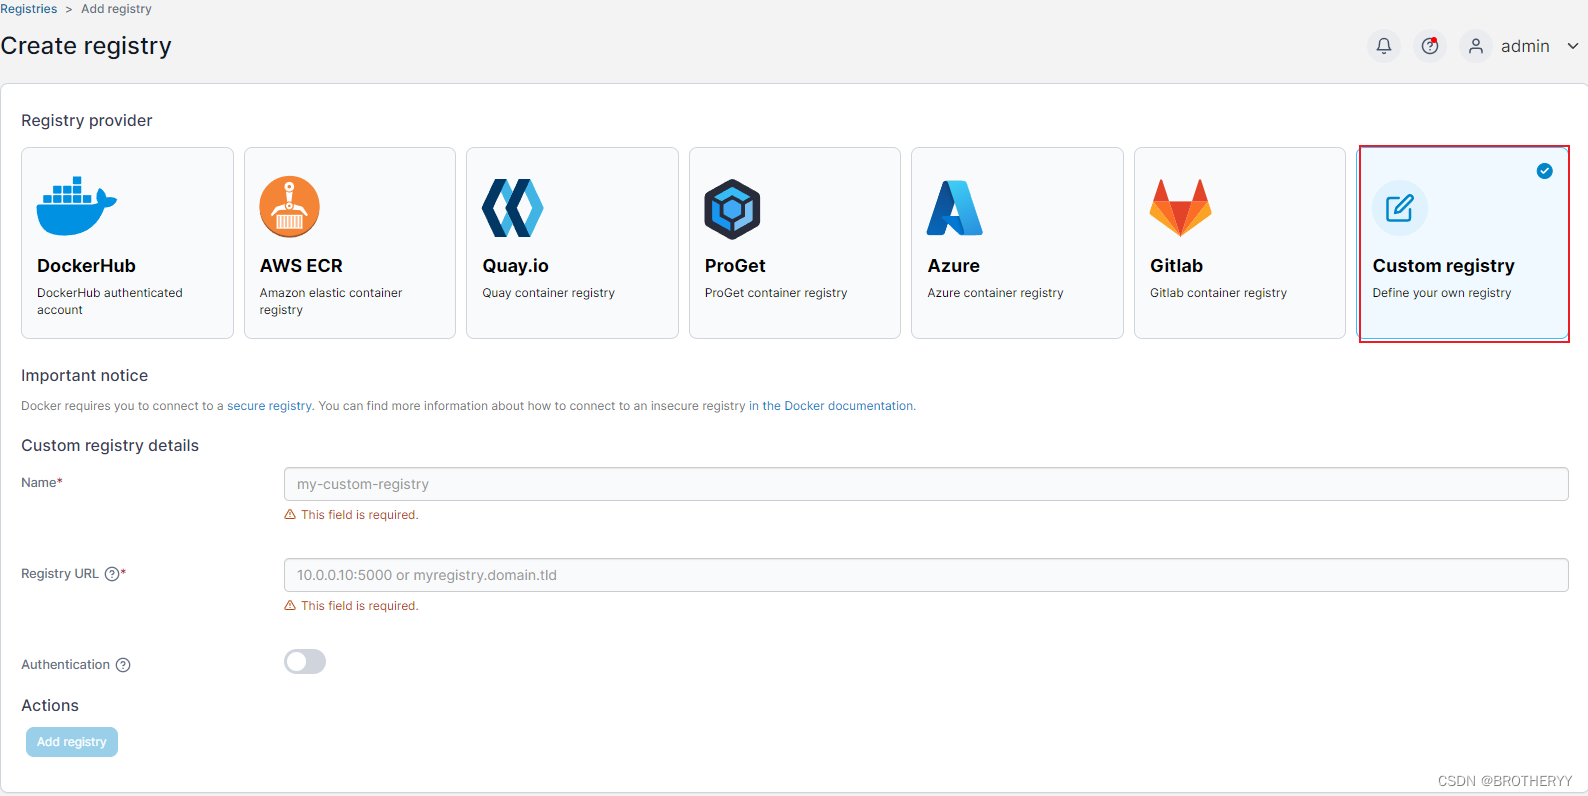Enable the Authentication toggle switch

pos(305,662)
